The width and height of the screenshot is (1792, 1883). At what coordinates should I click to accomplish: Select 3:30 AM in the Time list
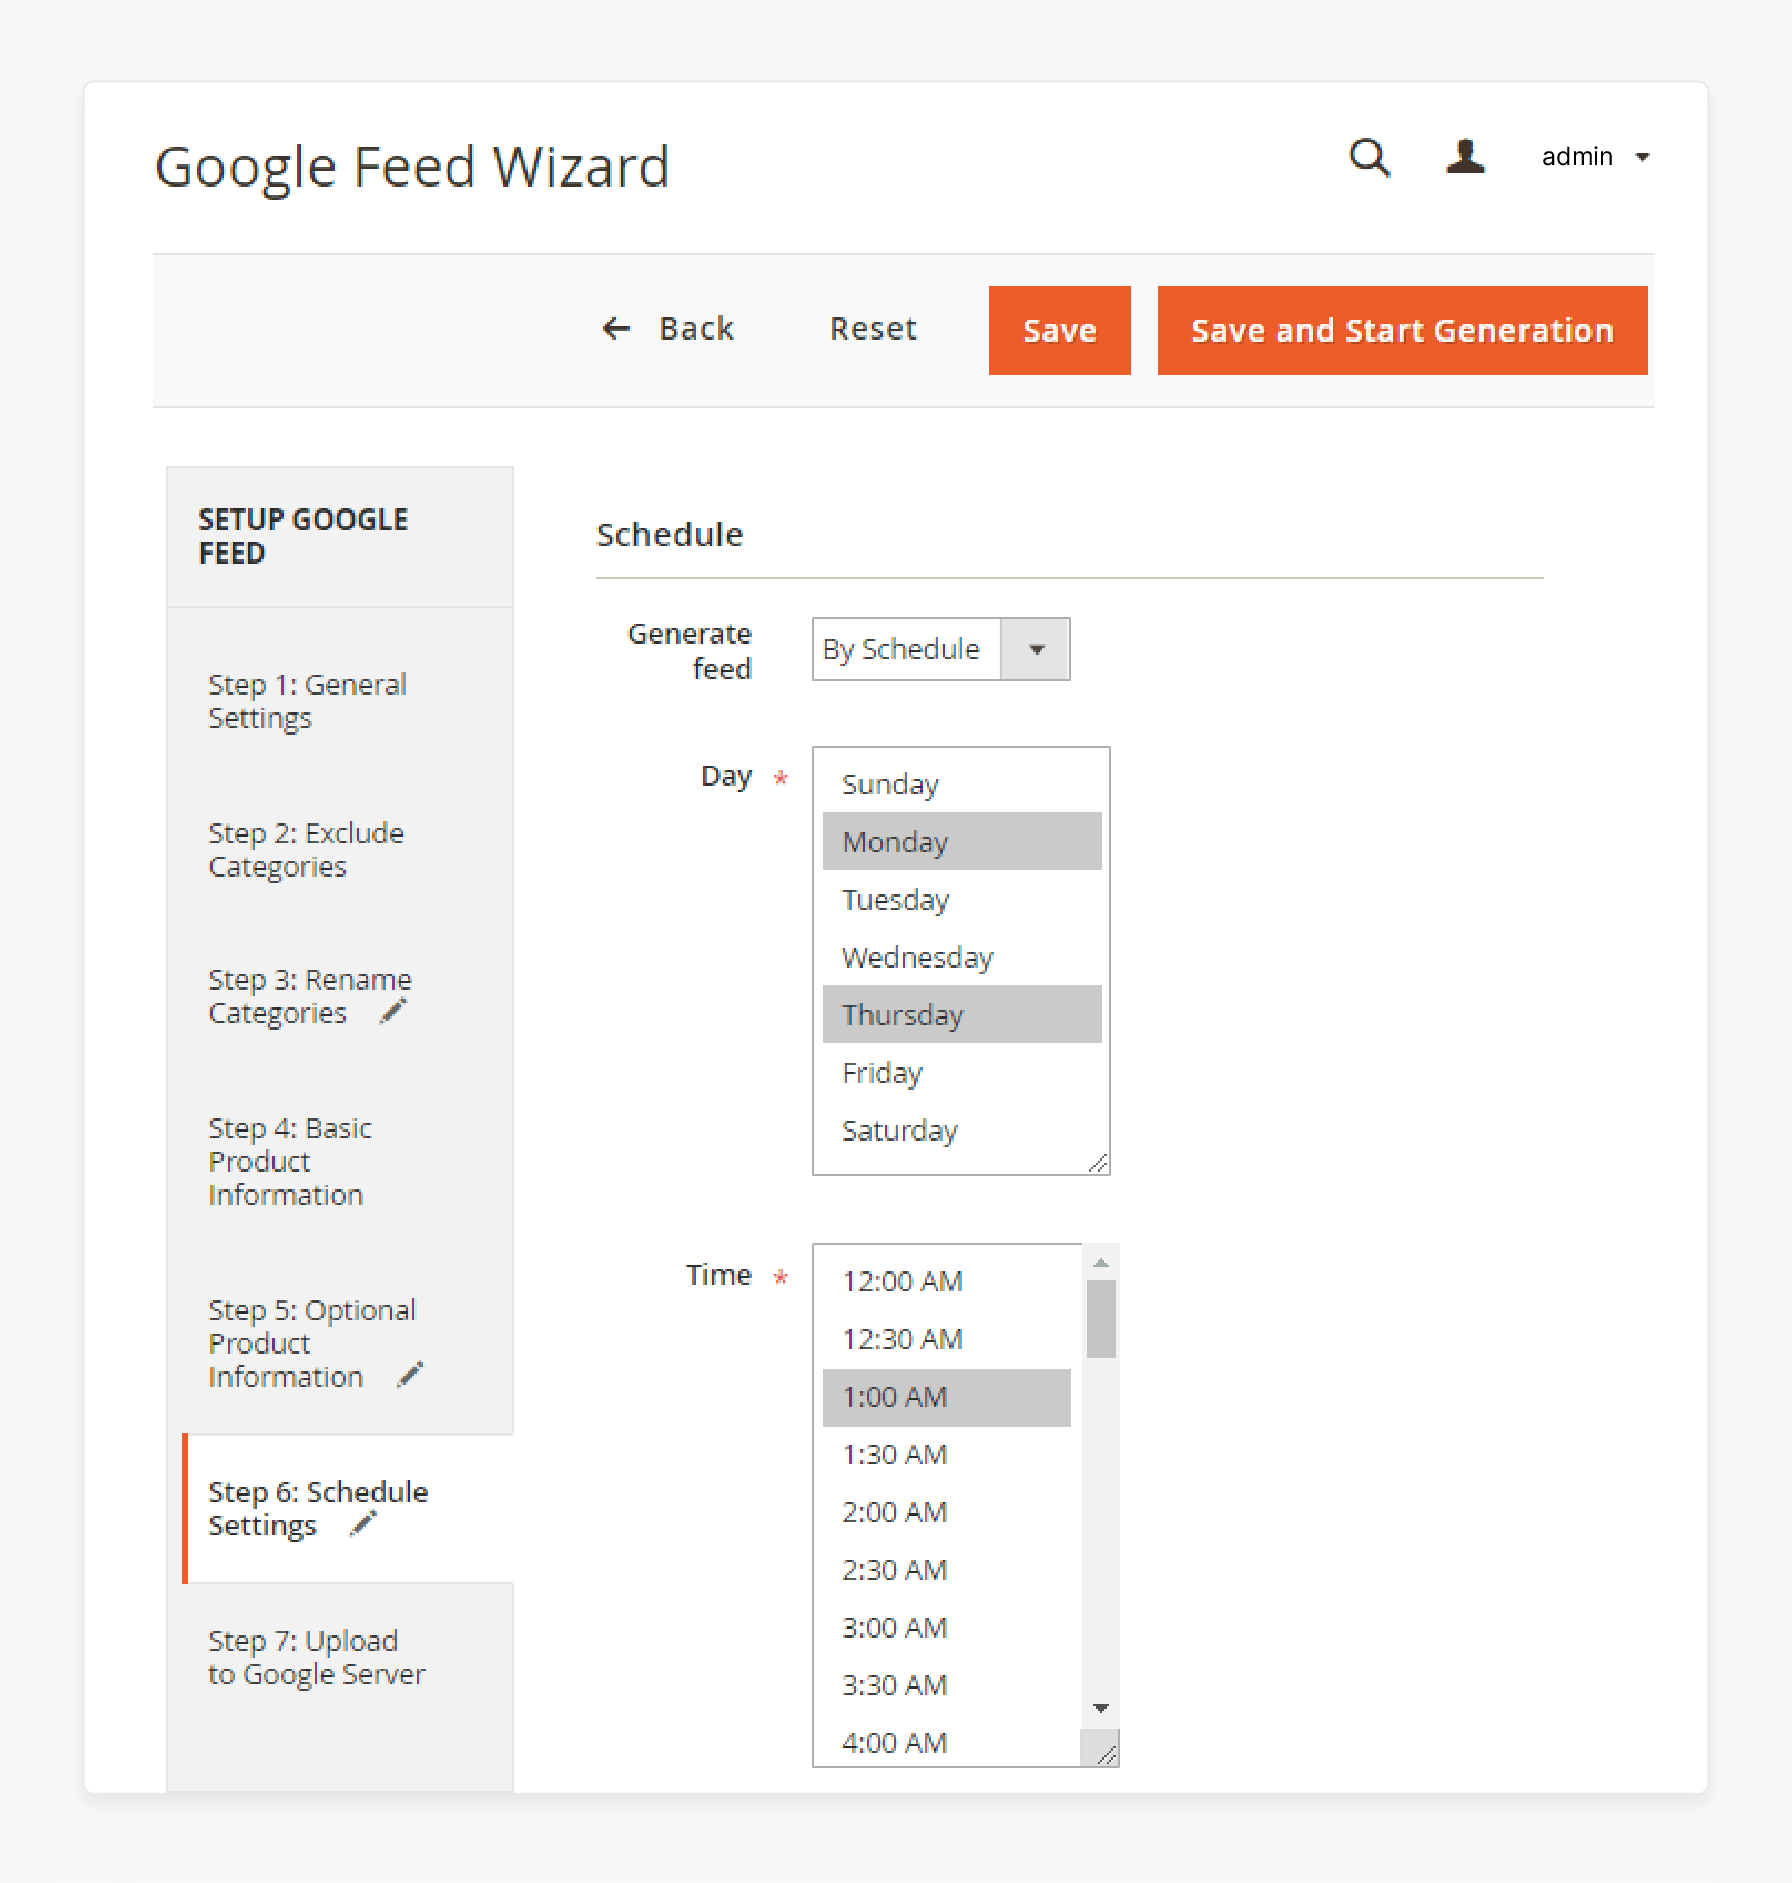click(x=947, y=1685)
